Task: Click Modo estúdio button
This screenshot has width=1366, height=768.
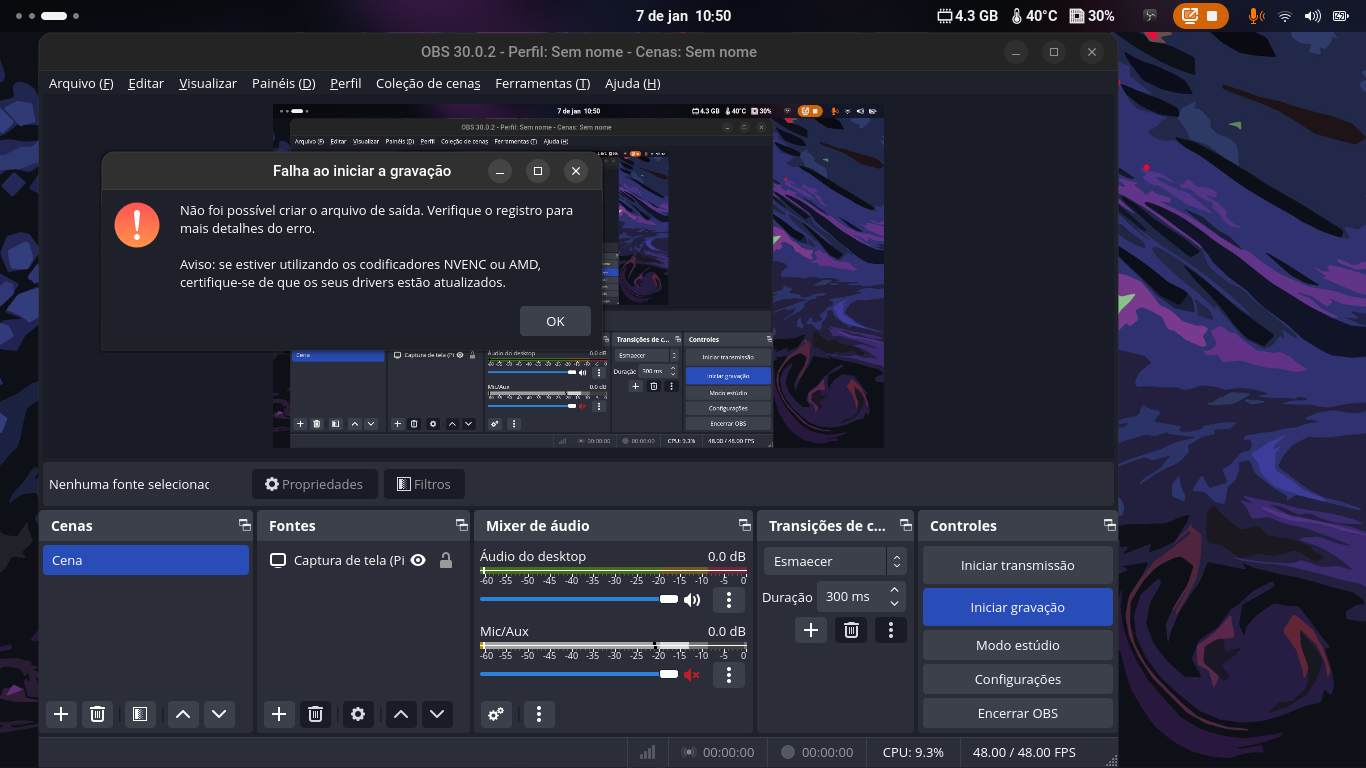Action: (x=1017, y=645)
